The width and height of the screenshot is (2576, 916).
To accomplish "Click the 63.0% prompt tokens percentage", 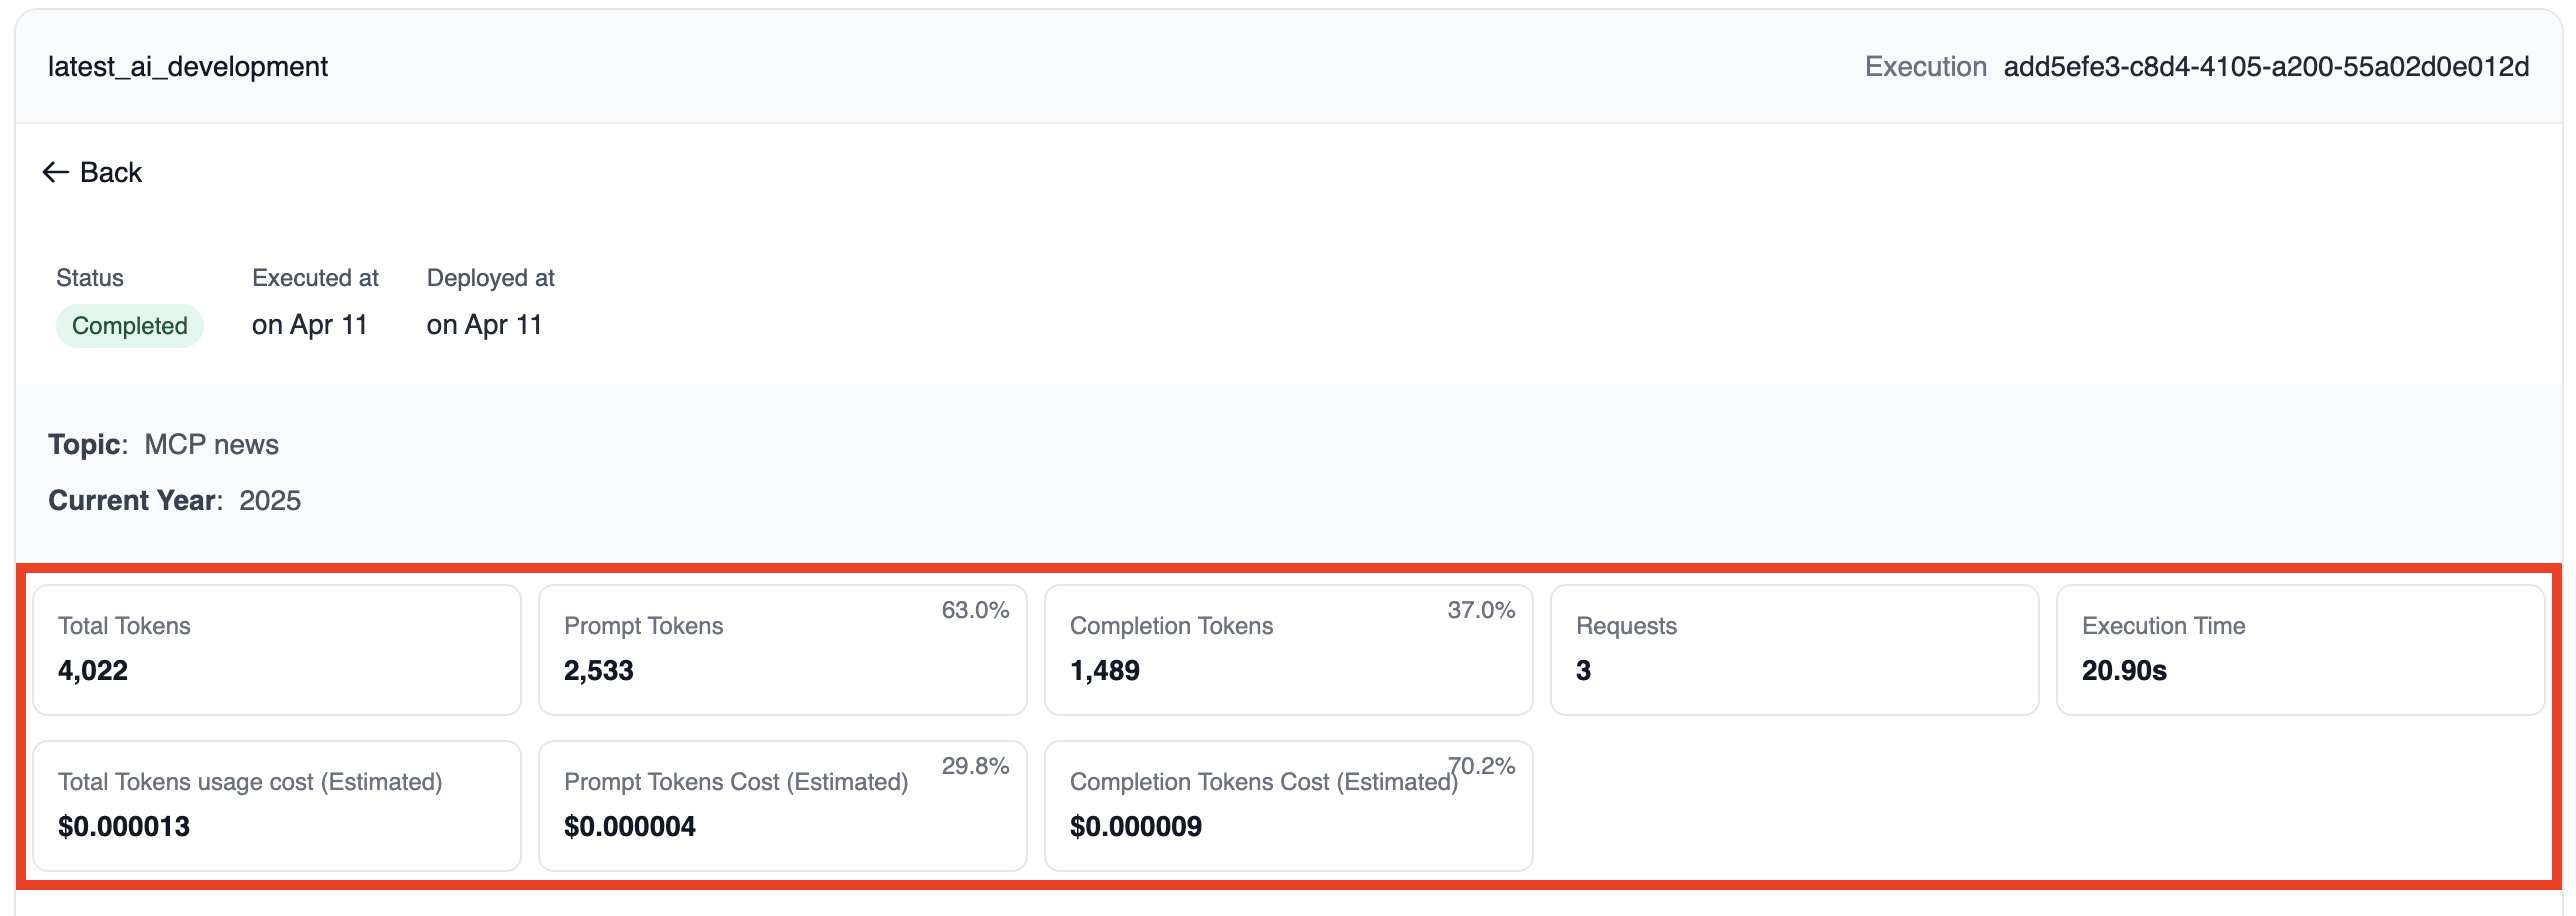I will 975,610.
